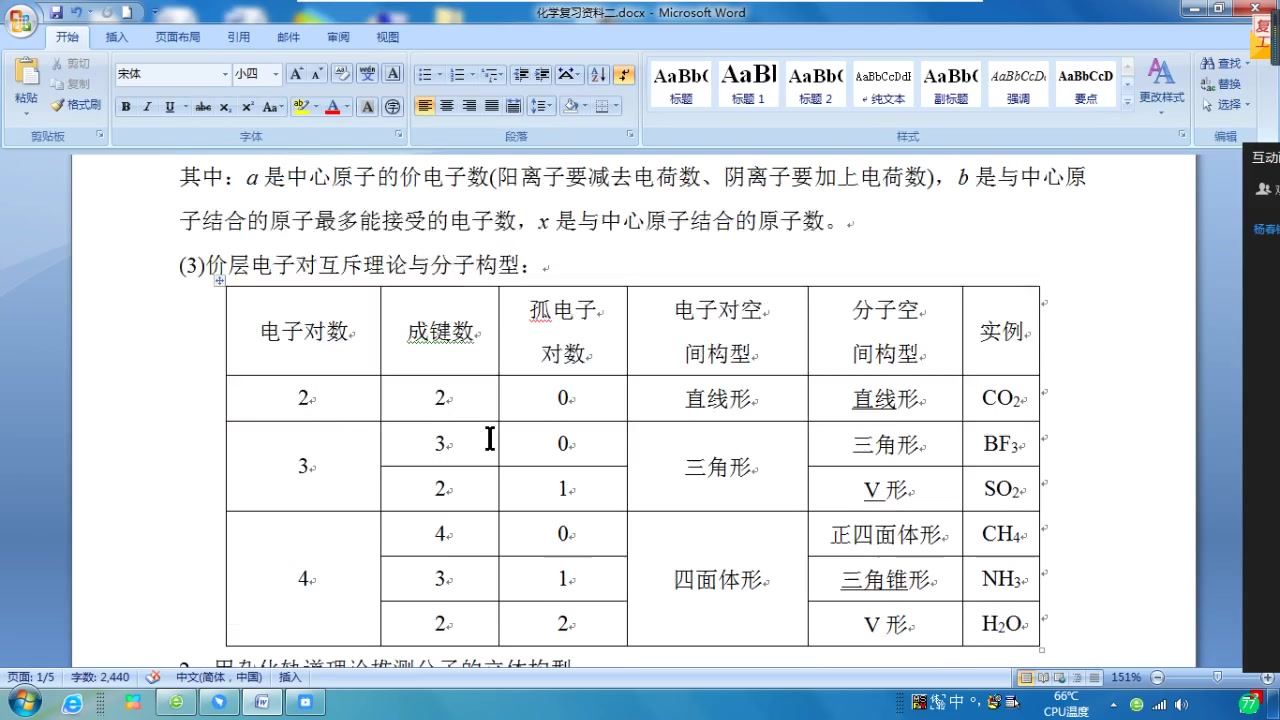
Task: Open the Select (选择) dropdown
Action: coord(1226,104)
